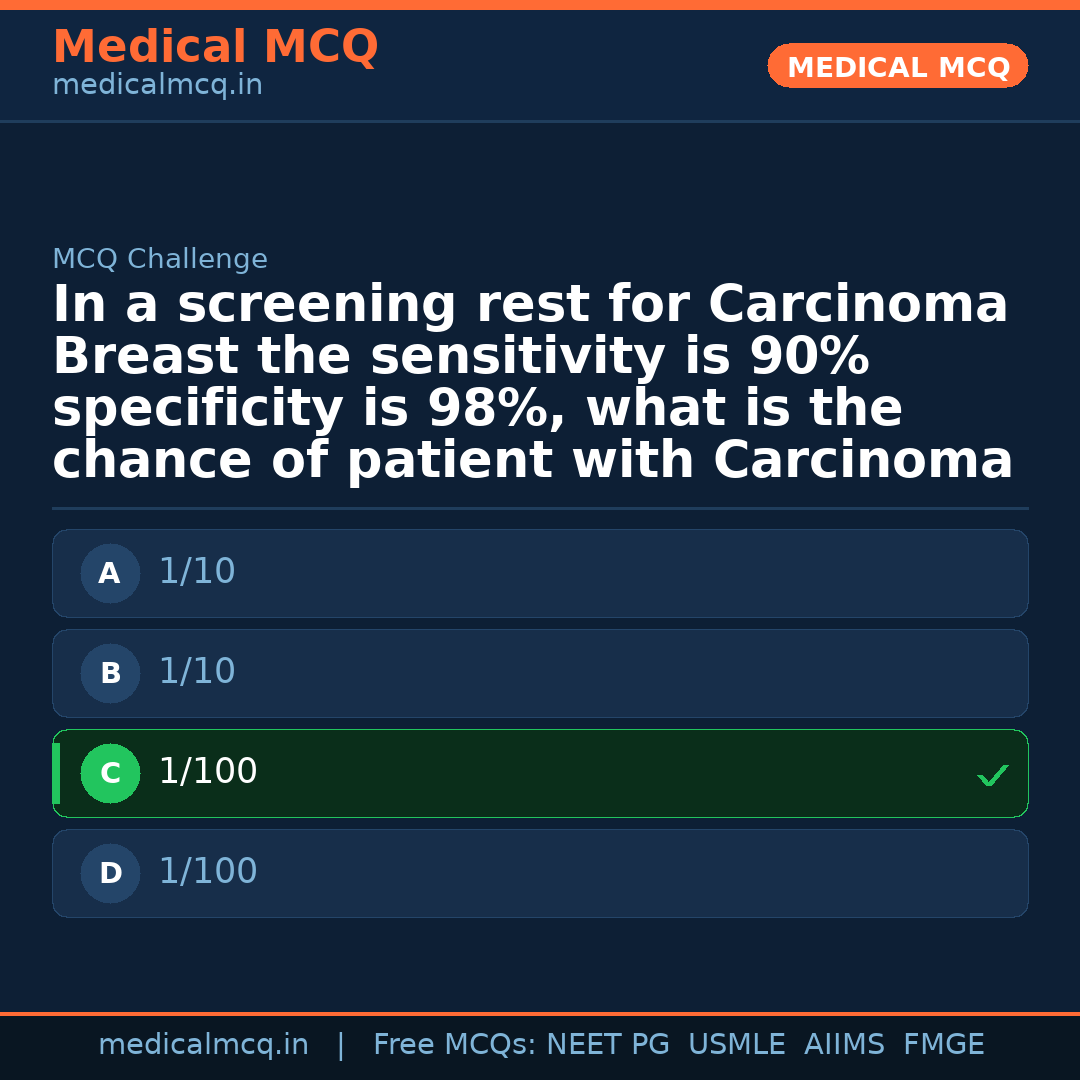
Task: Click the Free MCQs footer text
Action: 455,1045
